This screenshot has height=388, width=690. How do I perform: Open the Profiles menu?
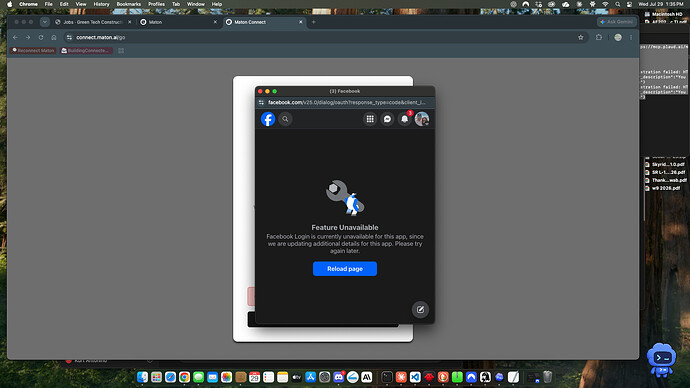click(156, 4)
